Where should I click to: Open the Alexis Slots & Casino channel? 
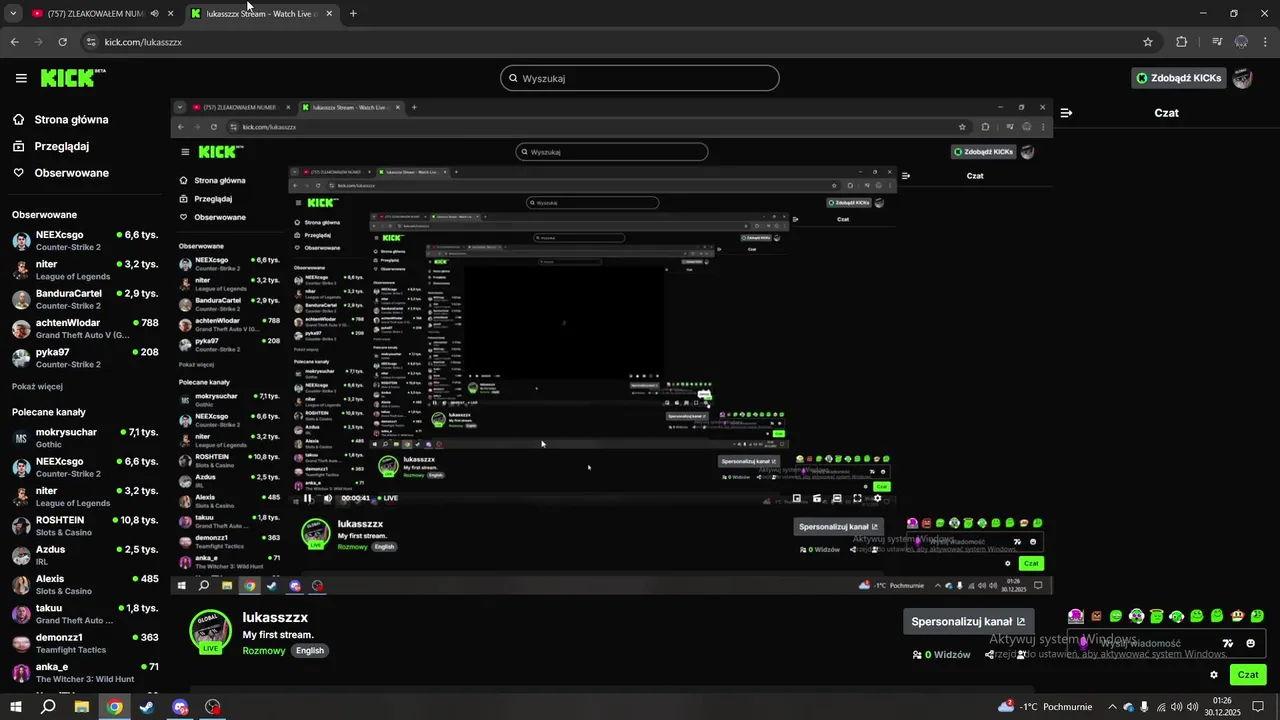tap(85, 584)
